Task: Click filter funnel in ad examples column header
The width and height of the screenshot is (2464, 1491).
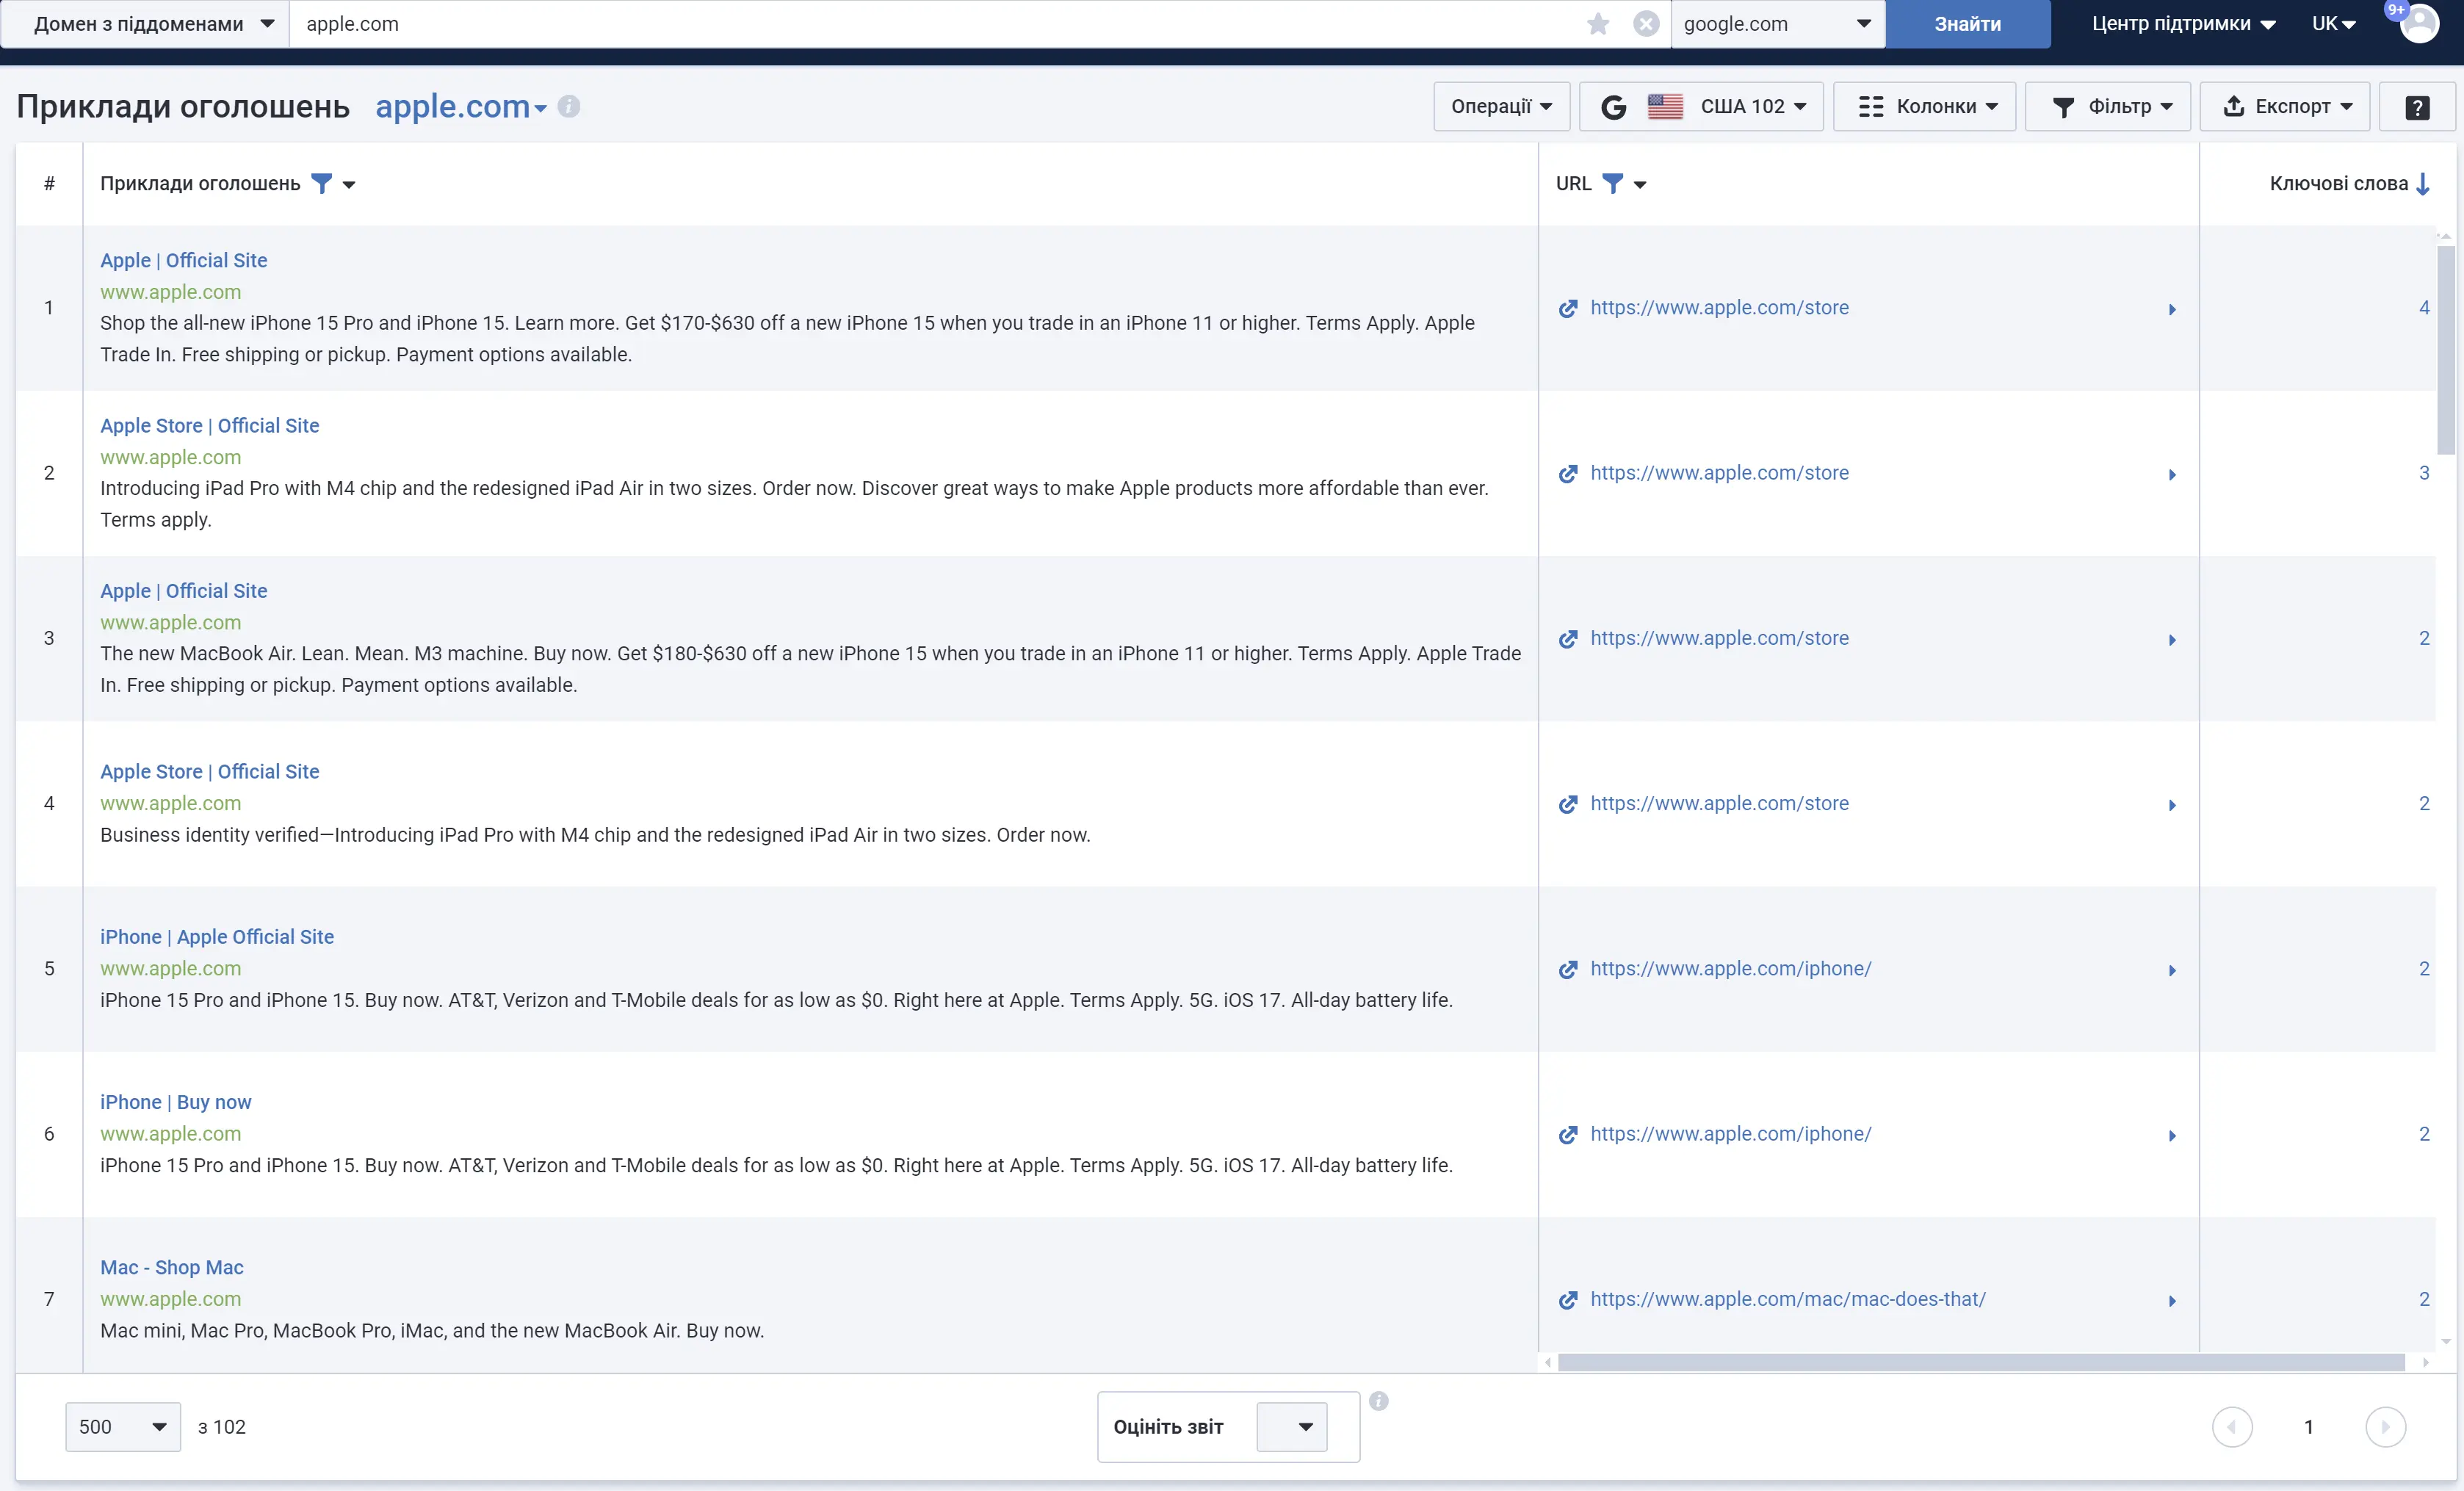Action: coord(321,183)
